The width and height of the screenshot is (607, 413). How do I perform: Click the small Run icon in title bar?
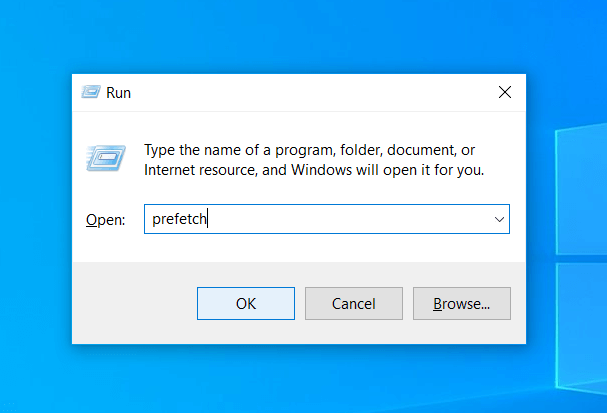pyautogui.click(x=91, y=92)
